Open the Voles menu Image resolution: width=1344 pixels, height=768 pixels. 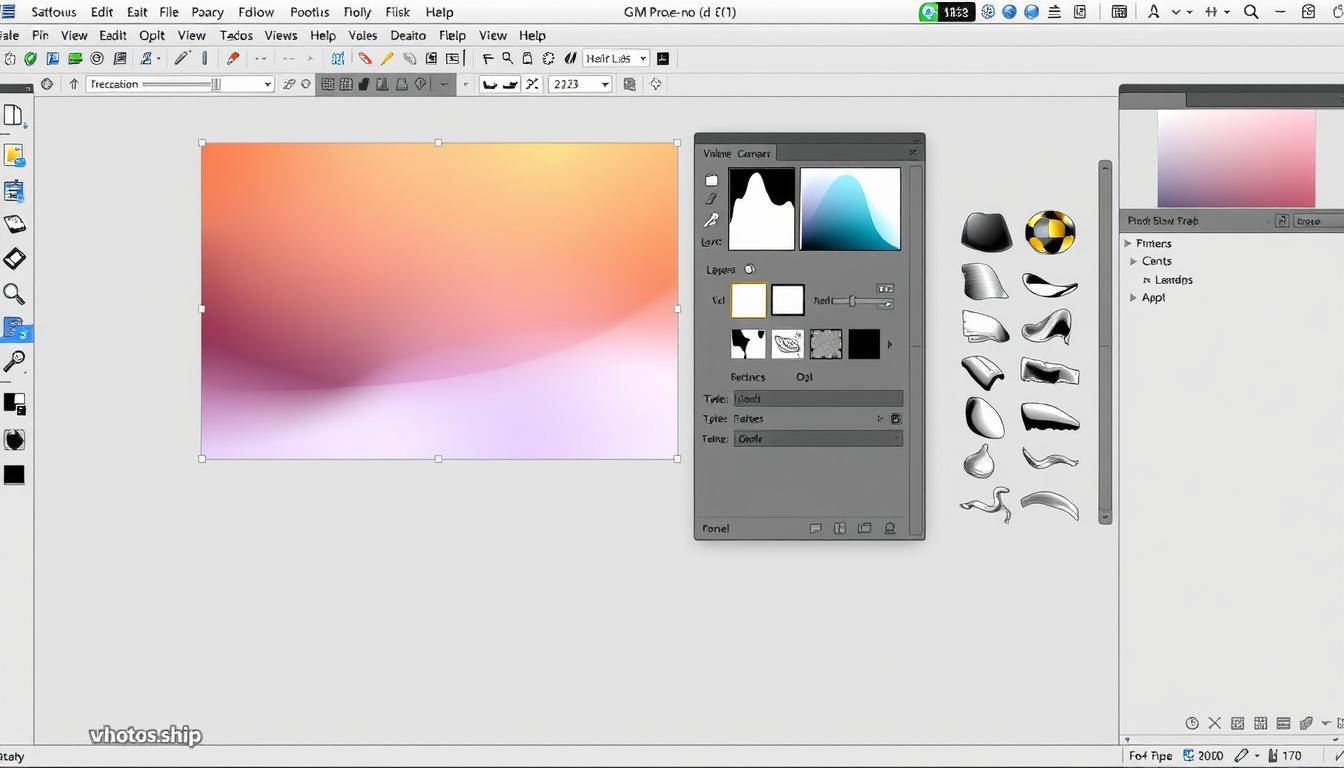coord(362,35)
